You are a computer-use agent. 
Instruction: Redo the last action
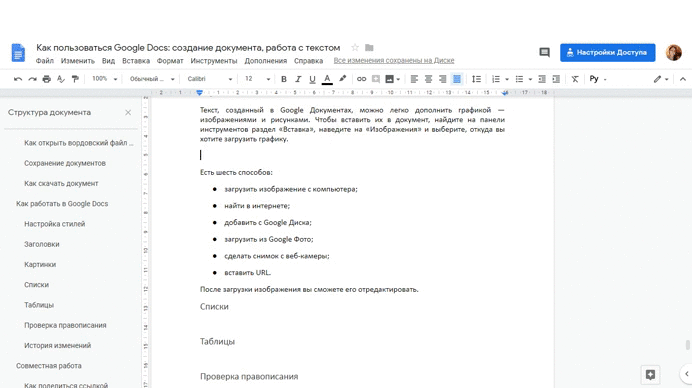tap(32, 79)
